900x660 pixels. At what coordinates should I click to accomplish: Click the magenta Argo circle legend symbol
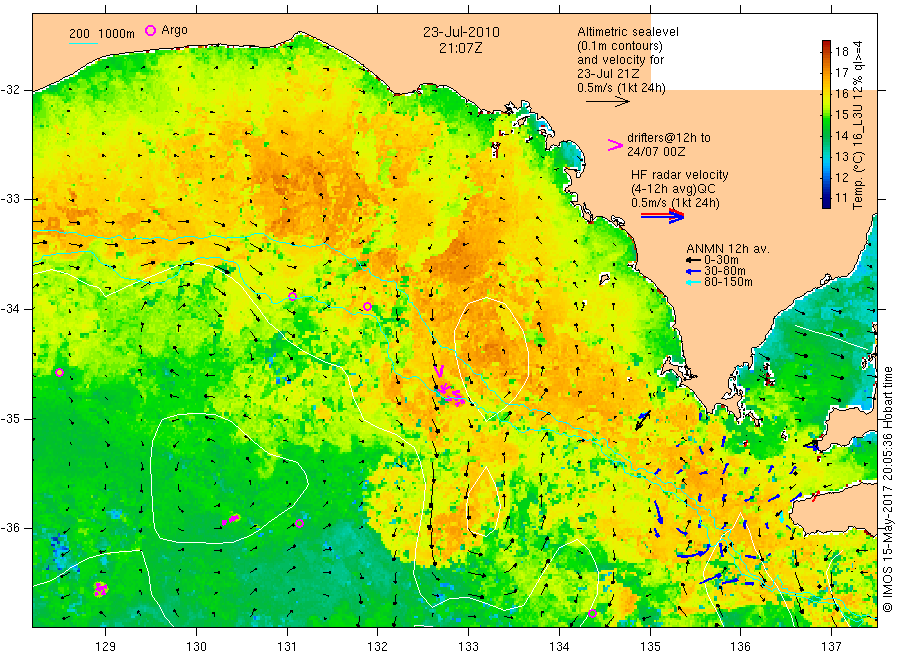[x=150, y=30]
